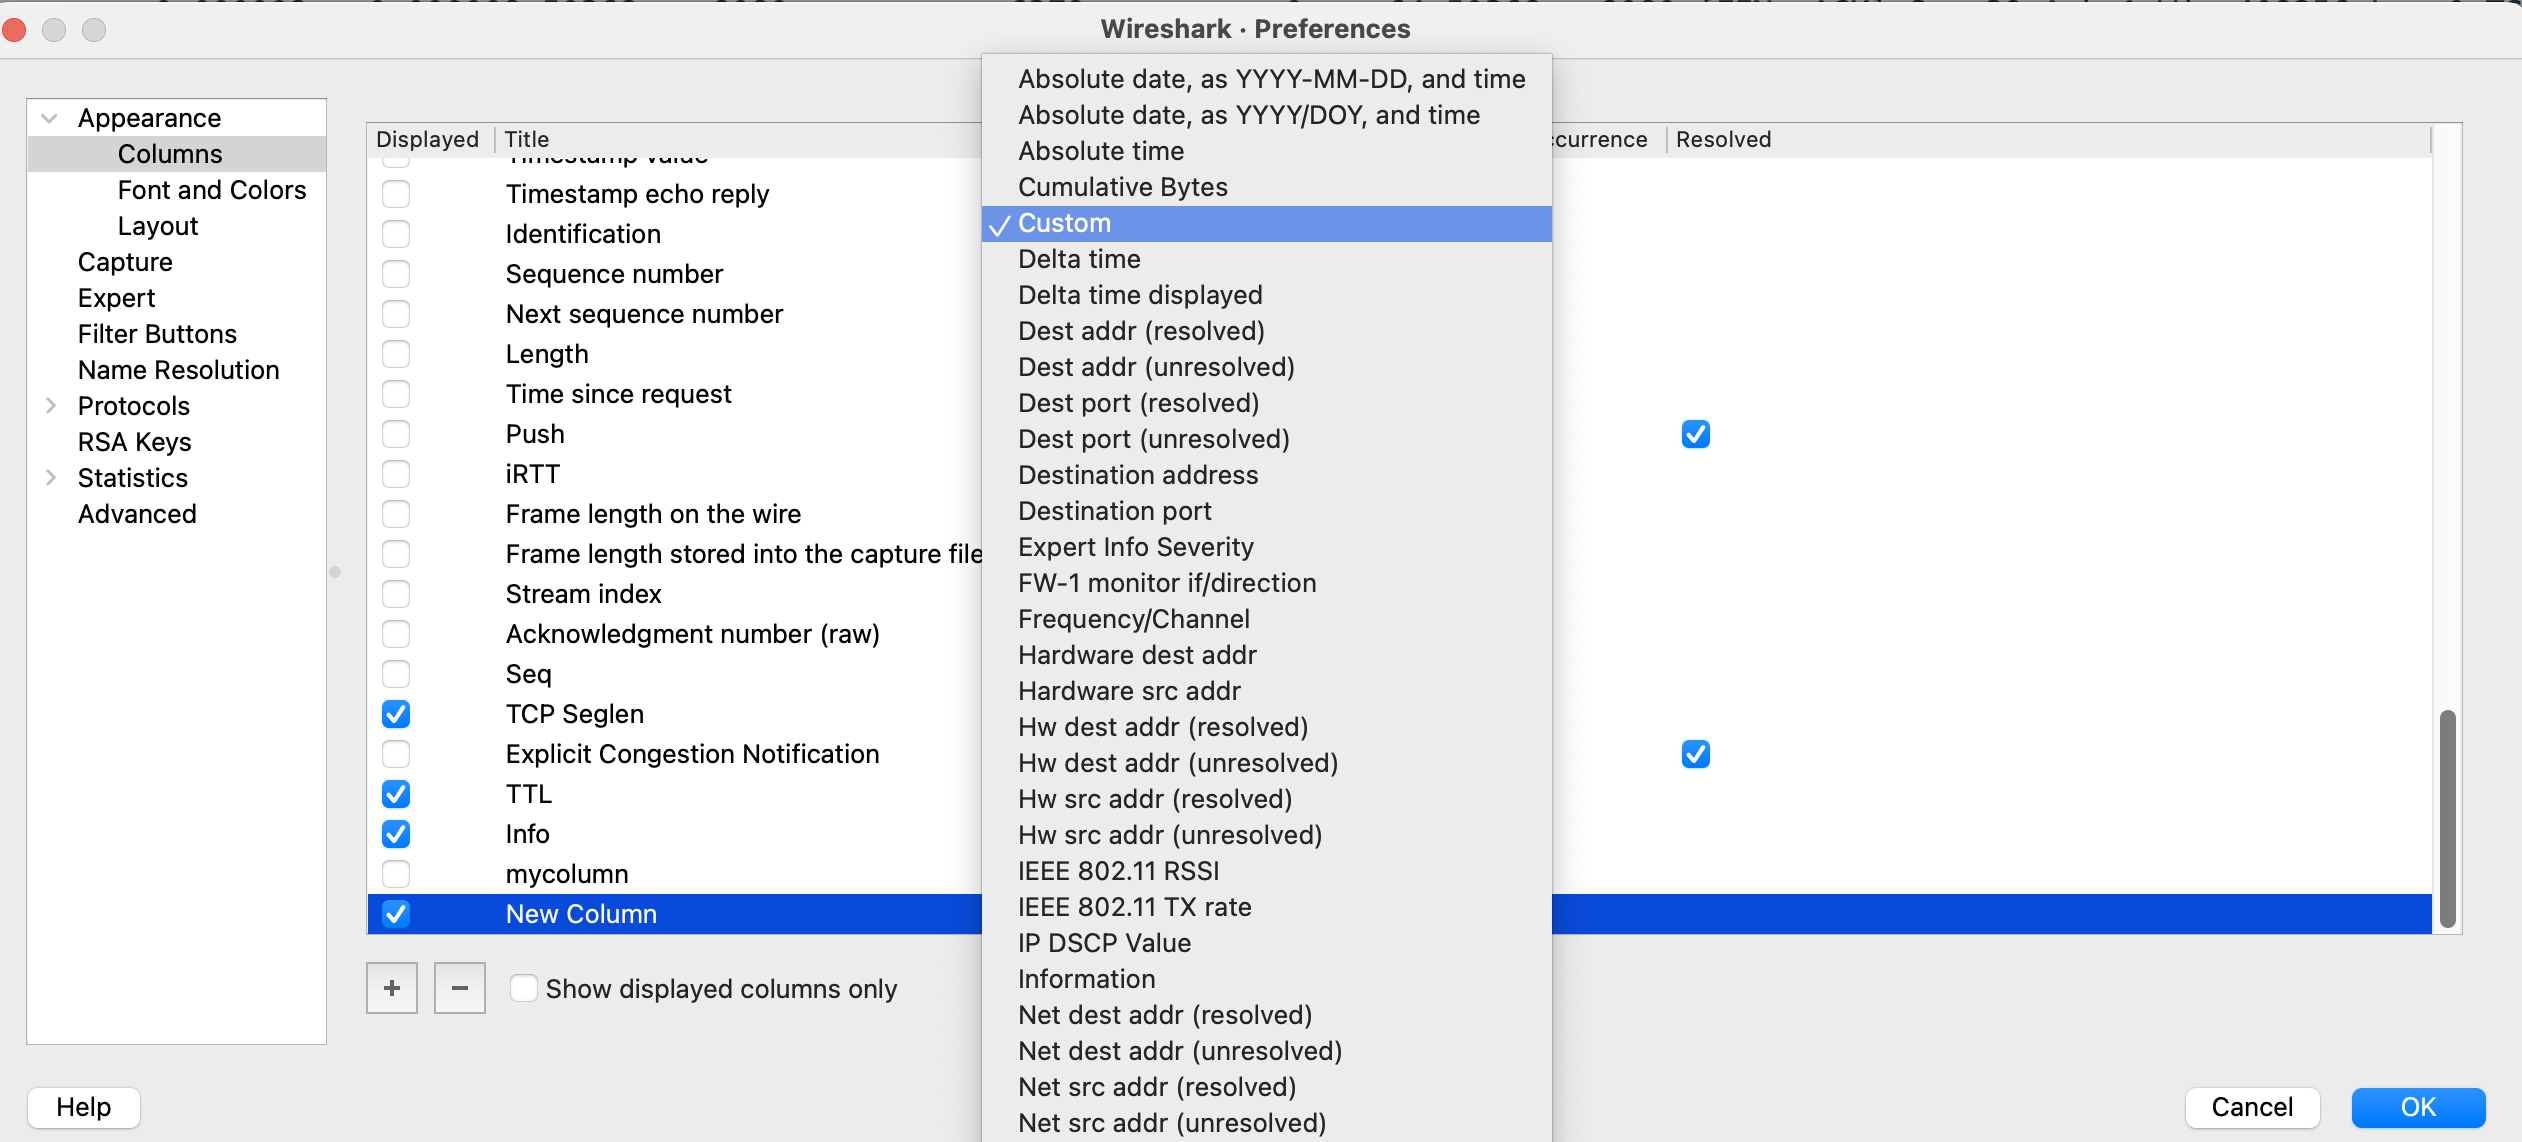Choose Destination port in the dropdown

click(1114, 511)
